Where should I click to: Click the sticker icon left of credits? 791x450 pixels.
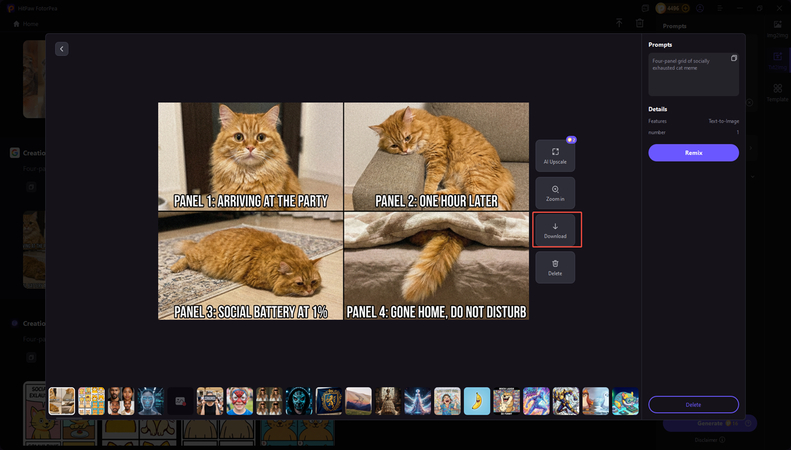(x=645, y=8)
